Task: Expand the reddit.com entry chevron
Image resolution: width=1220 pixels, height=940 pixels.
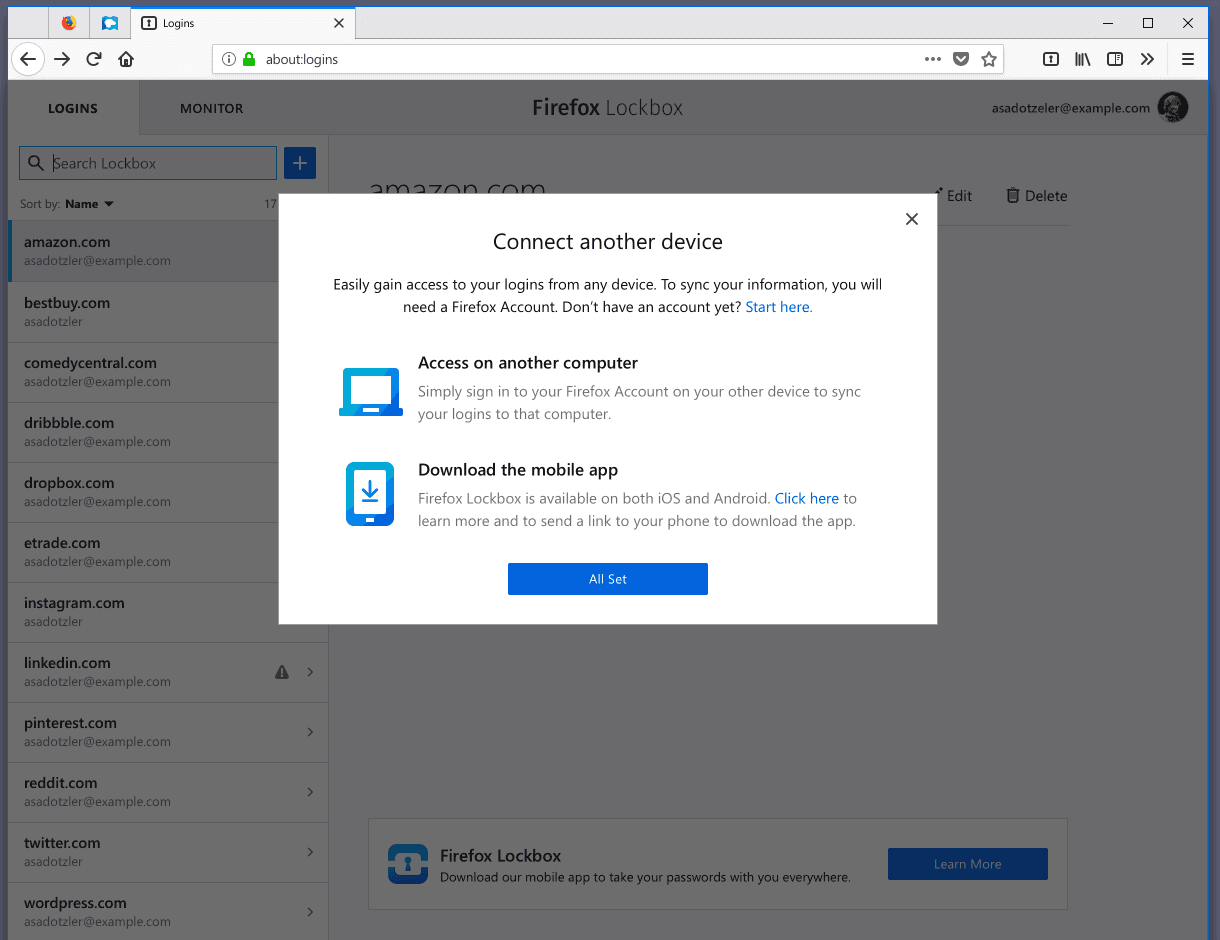Action: 310,792
